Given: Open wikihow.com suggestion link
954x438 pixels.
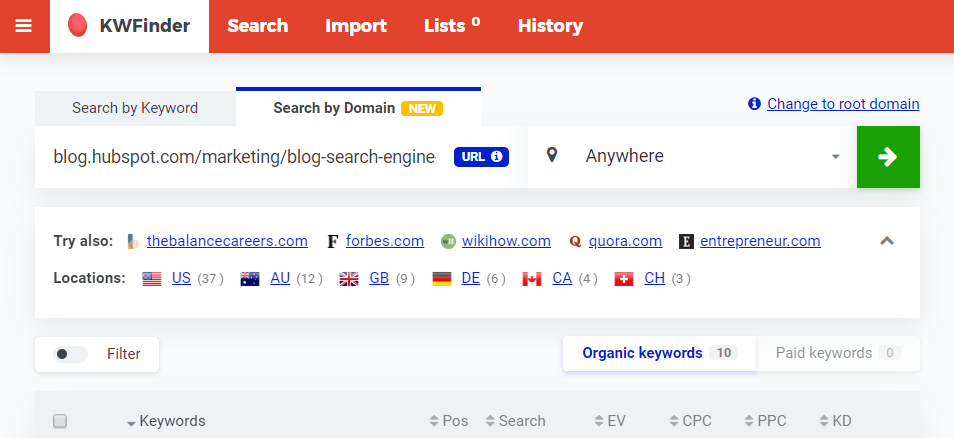Looking at the screenshot, I should tap(506, 241).
